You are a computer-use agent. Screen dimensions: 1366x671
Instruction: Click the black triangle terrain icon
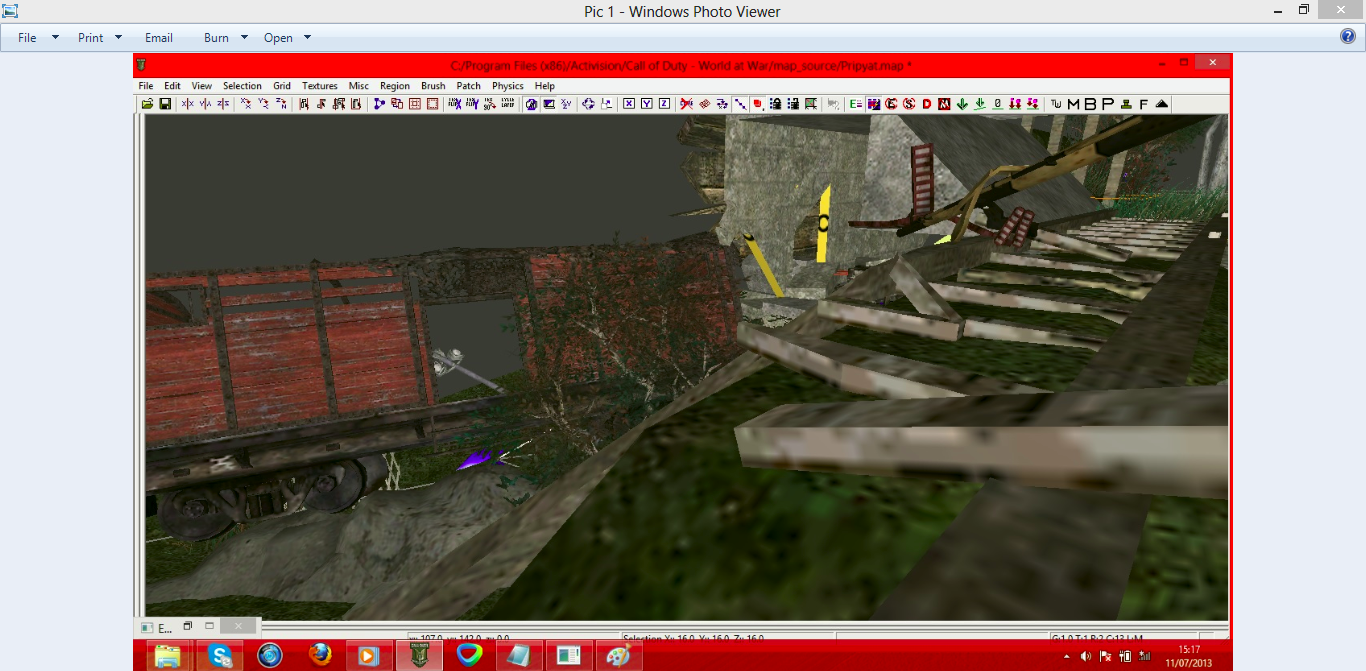tap(1162, 104)
